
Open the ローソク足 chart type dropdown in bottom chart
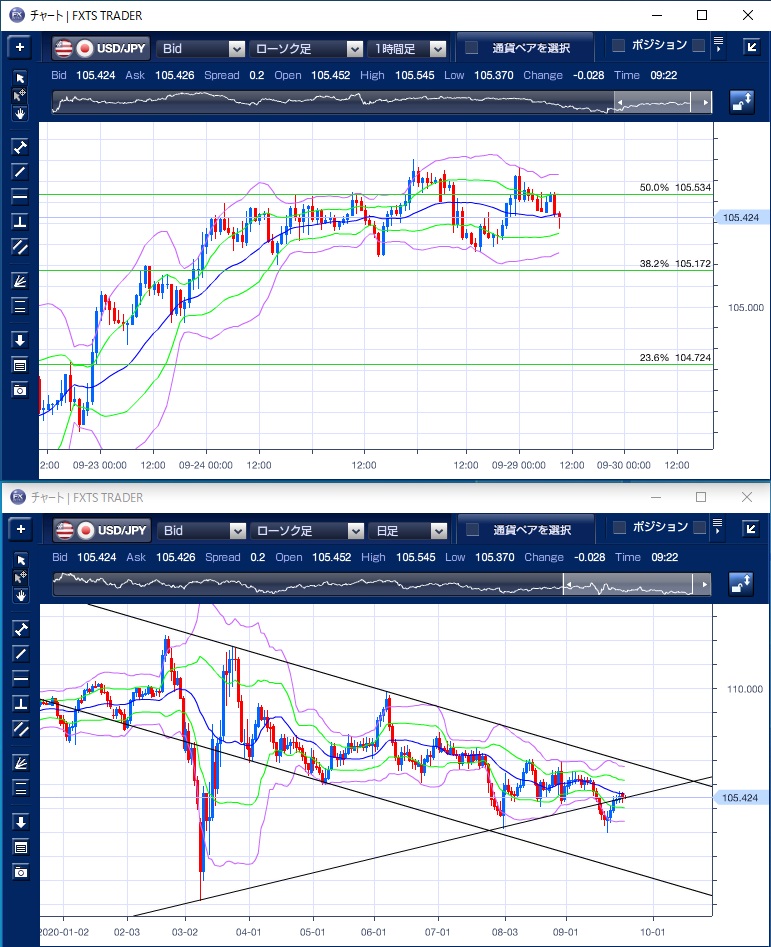[x=306, y=530]
